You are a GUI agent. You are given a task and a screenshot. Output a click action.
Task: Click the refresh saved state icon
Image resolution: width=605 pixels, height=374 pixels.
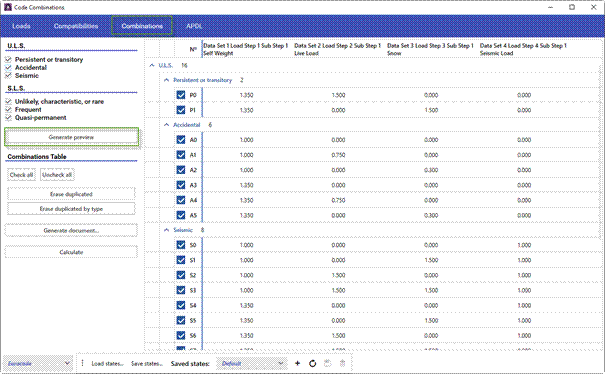(x=313, y=364)
